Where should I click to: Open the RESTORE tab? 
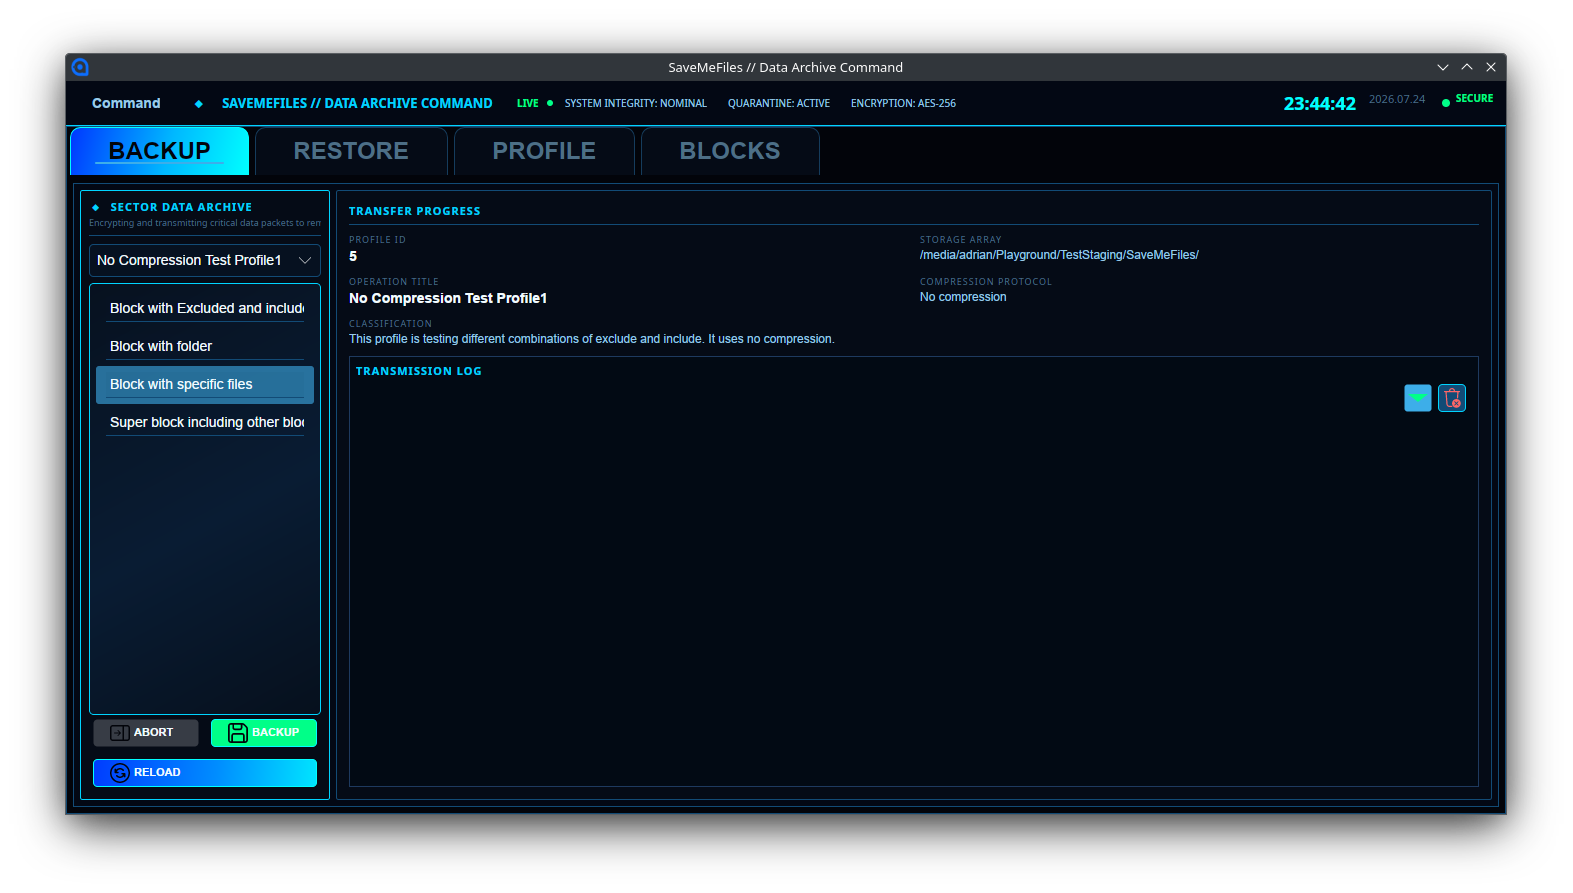(x=351, y=151)
